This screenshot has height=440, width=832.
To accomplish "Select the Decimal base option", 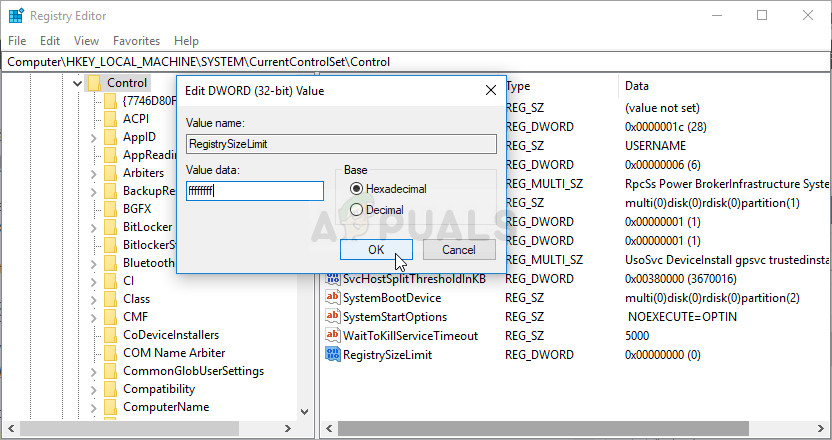I will click(356, 210).
